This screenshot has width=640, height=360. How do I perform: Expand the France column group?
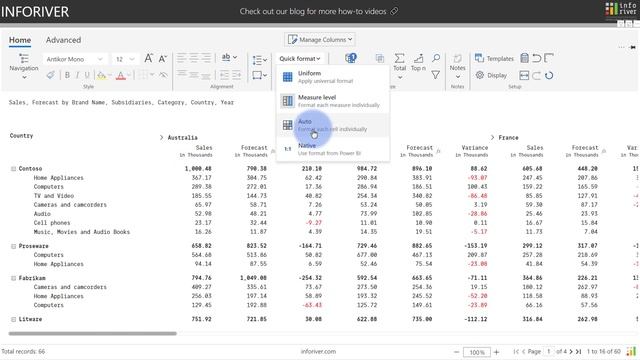pos(492,138)
